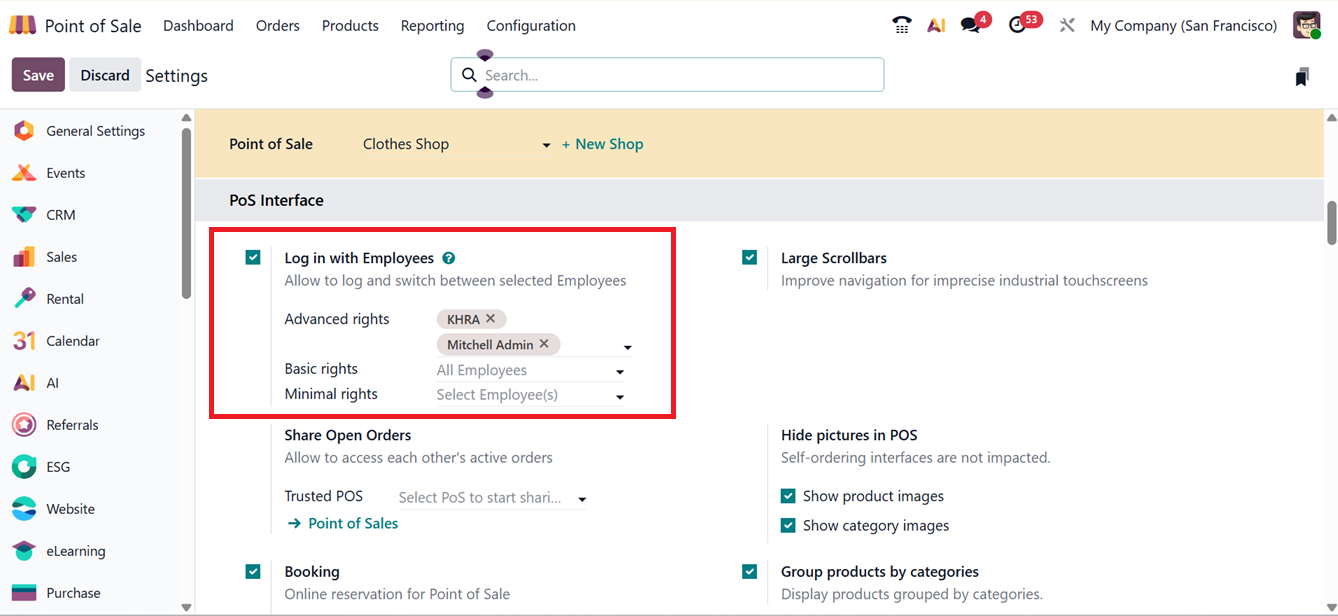
Task: Click the Save button
Action: (38, 75)
